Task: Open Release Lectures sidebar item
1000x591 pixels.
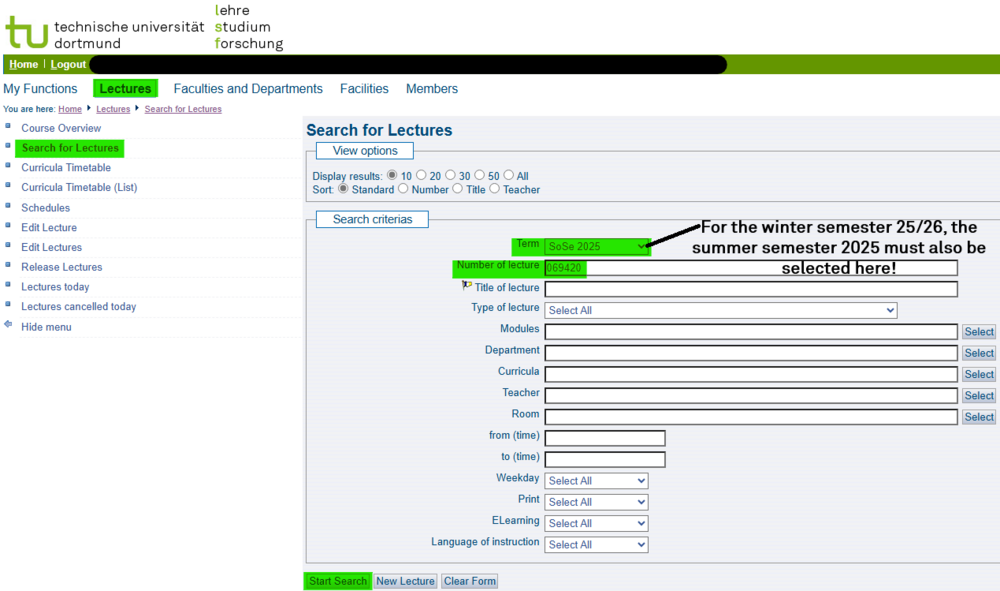Action: coord(62,267)
